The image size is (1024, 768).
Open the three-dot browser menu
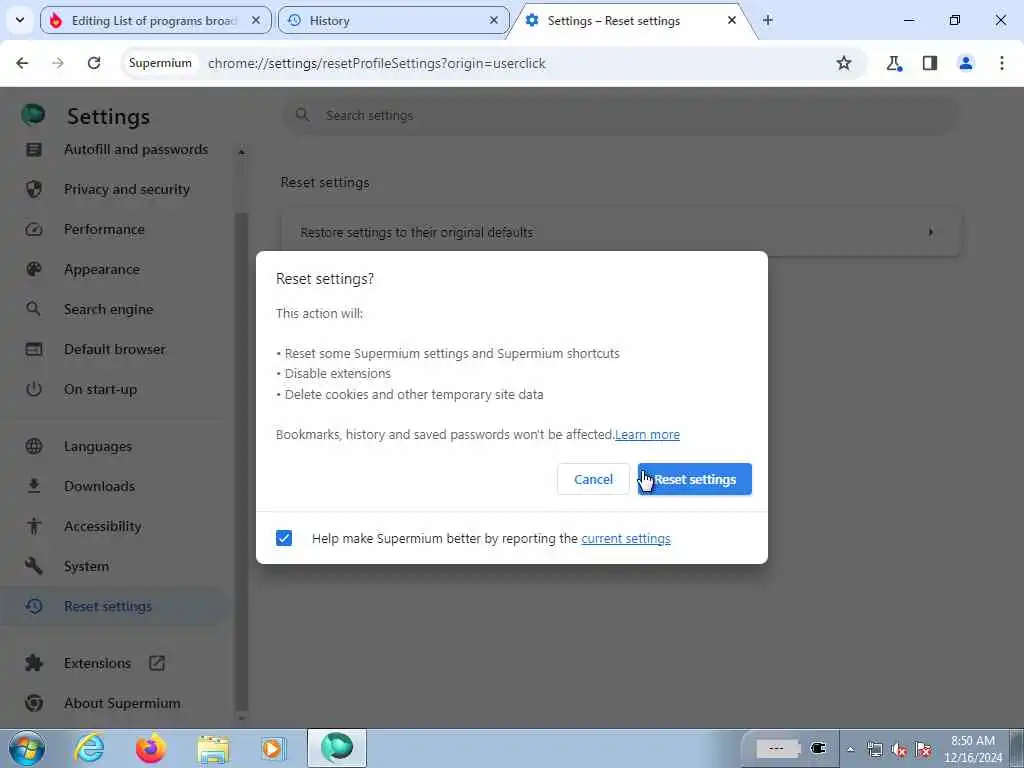click(1002, 63)
